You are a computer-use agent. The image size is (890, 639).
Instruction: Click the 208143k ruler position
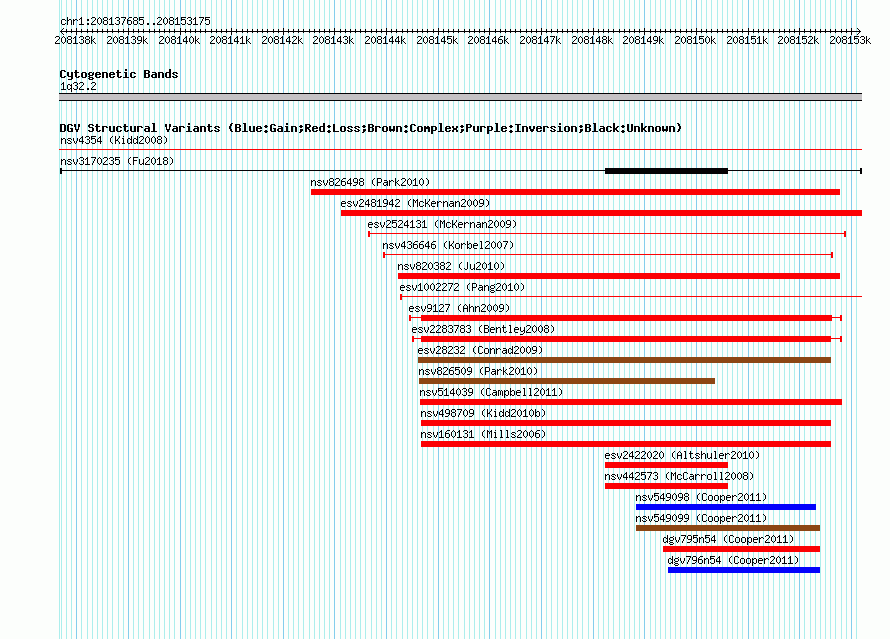333,40
